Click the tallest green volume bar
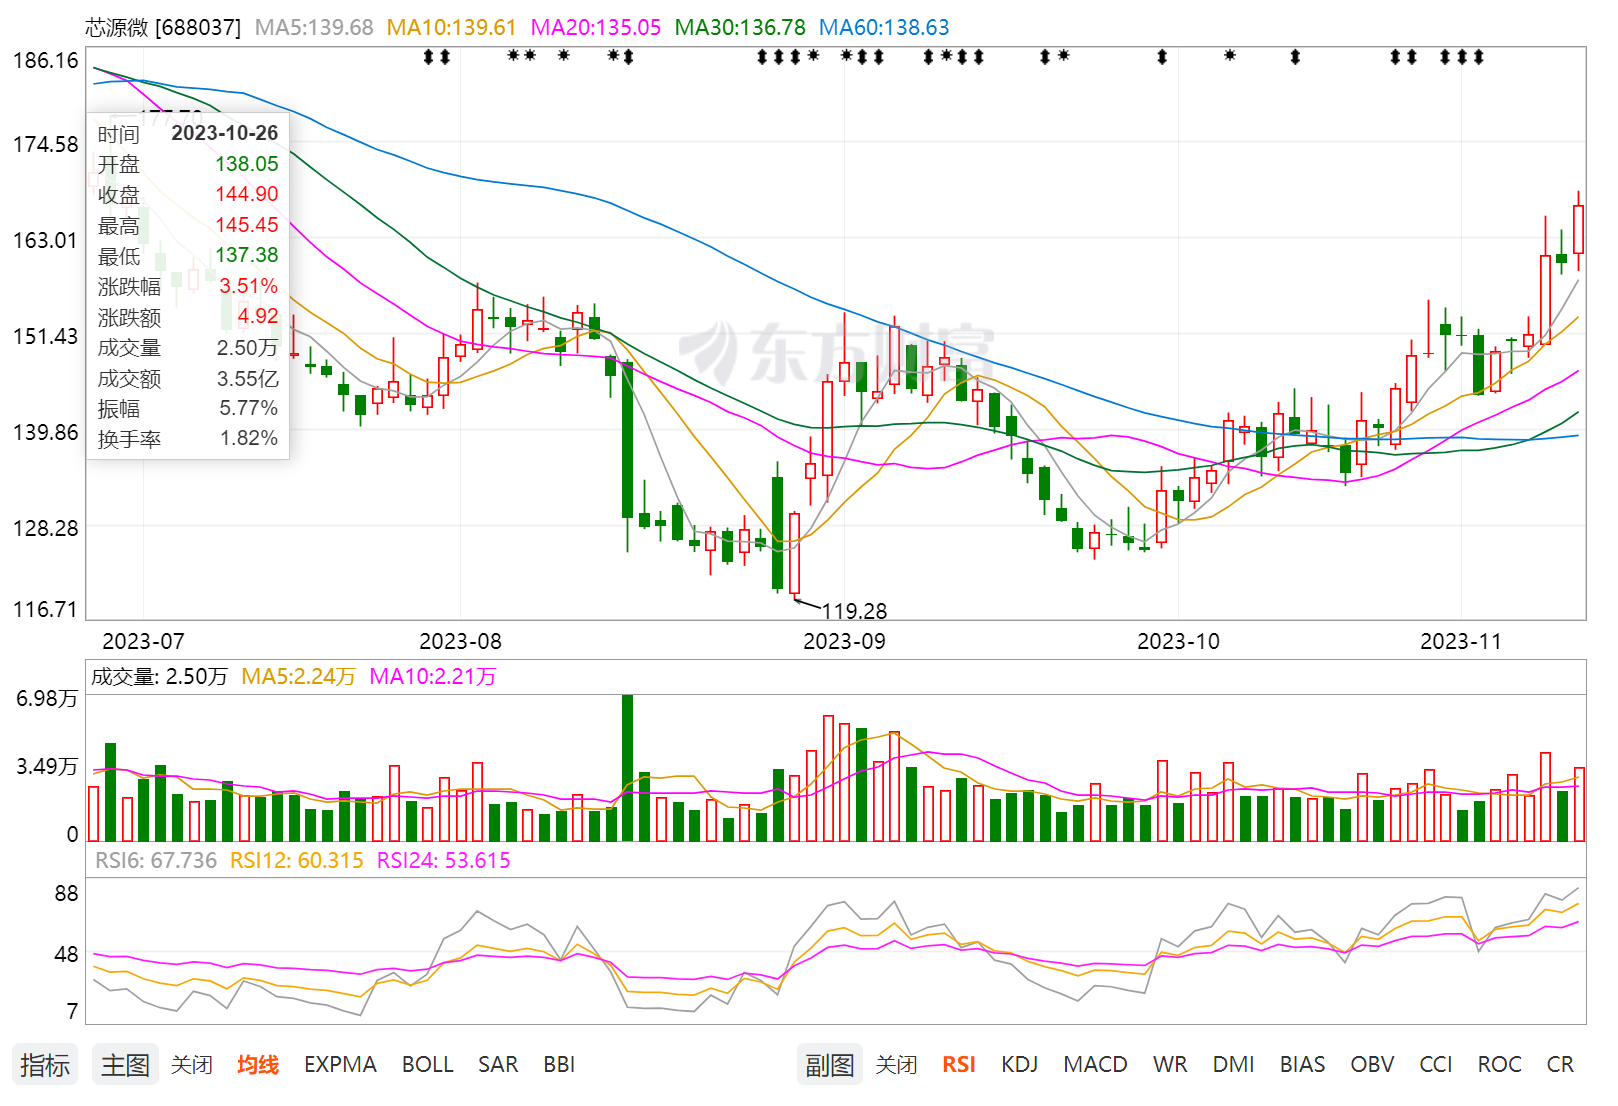The width and height of the screenshot is (1618, 1106). tap(627, 768)
